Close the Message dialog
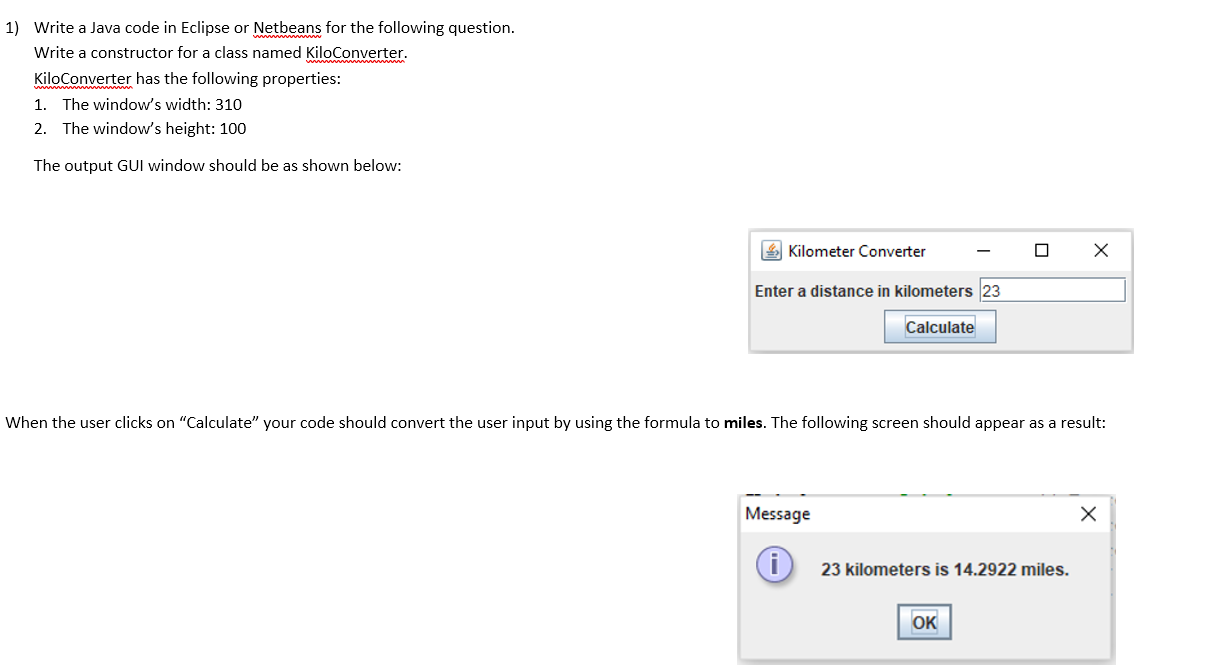Image resolution: width=1217 pixels, height=669 pixels. (x=1089, y=514)
